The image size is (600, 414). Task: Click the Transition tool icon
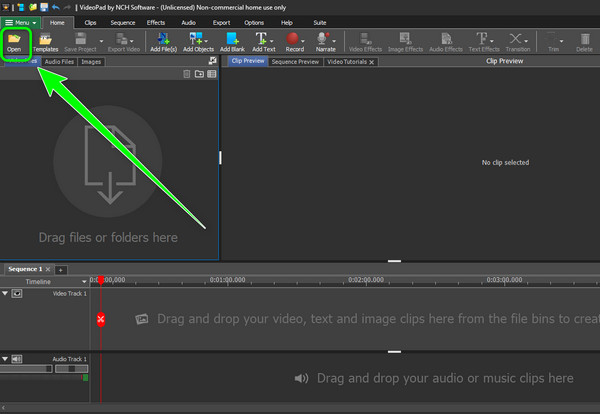tap(515, 39)
